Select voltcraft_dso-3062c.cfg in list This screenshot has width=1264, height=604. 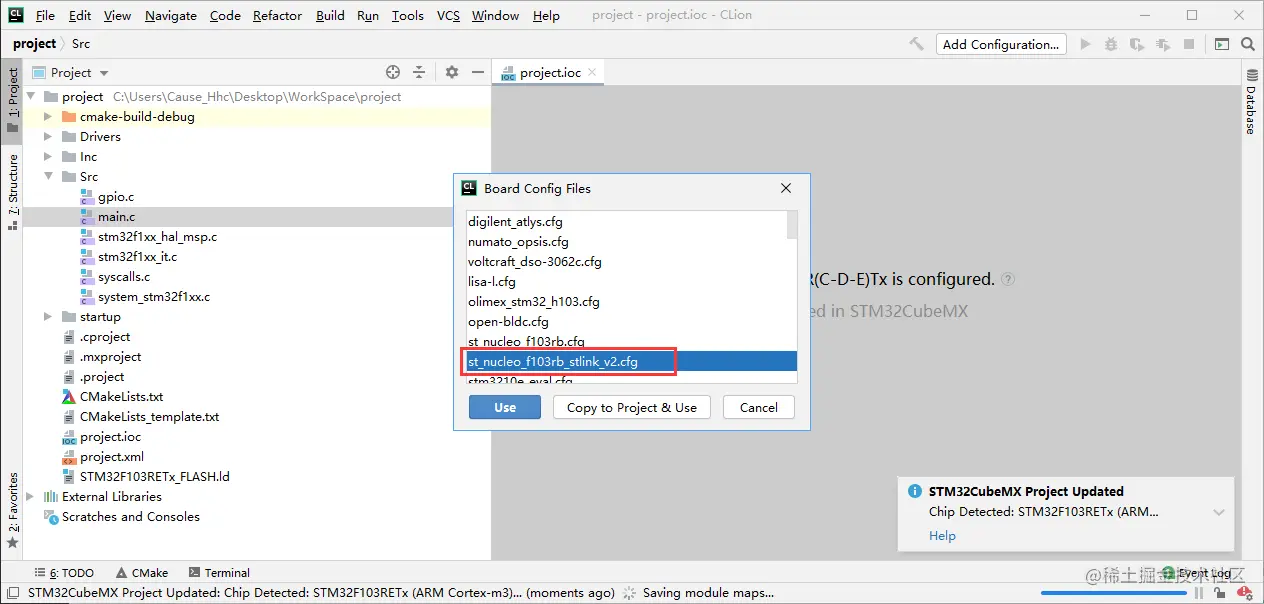(x=626, y=262)
